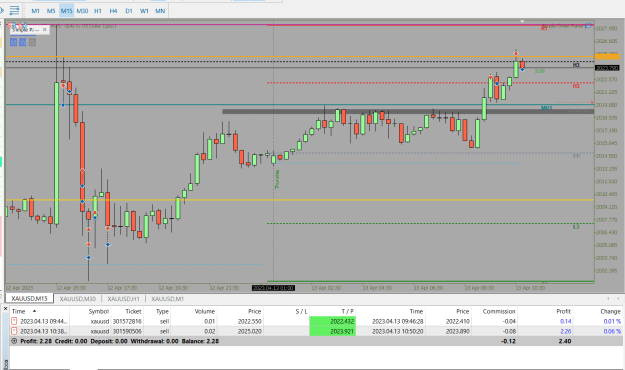Switch chart to M1 timeframe
Screen dimensions: 625x370
coord(35,11)
